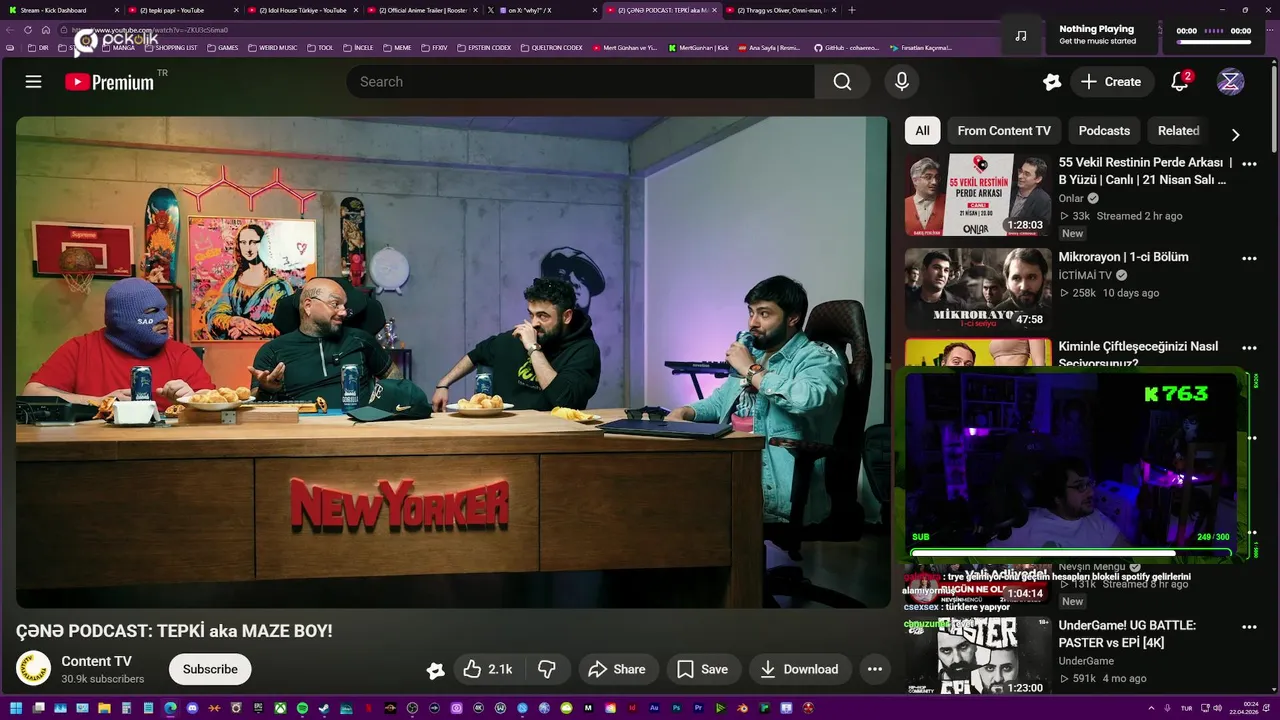The width and height of the screenshot is (1280, 720).
Task: Like the video with 2.1k thumbs up
Action: 487,669
